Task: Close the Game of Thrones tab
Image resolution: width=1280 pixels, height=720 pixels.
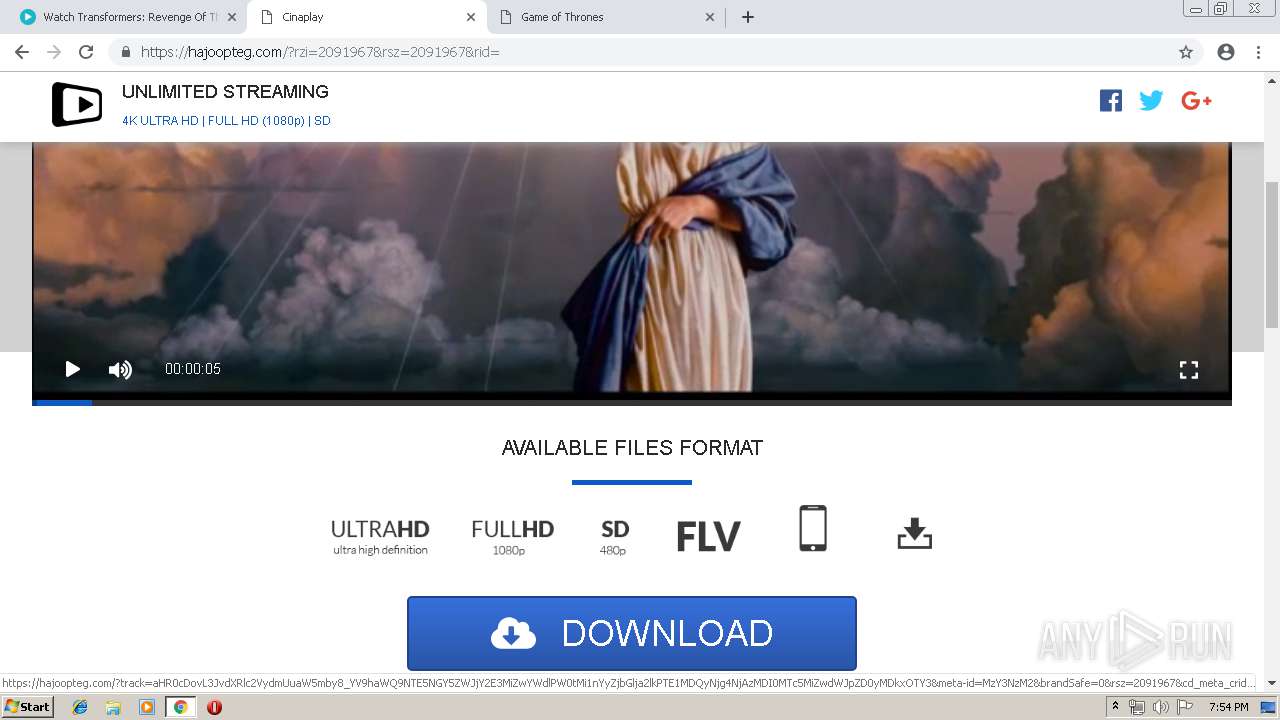Action: [x=710, y=17]
